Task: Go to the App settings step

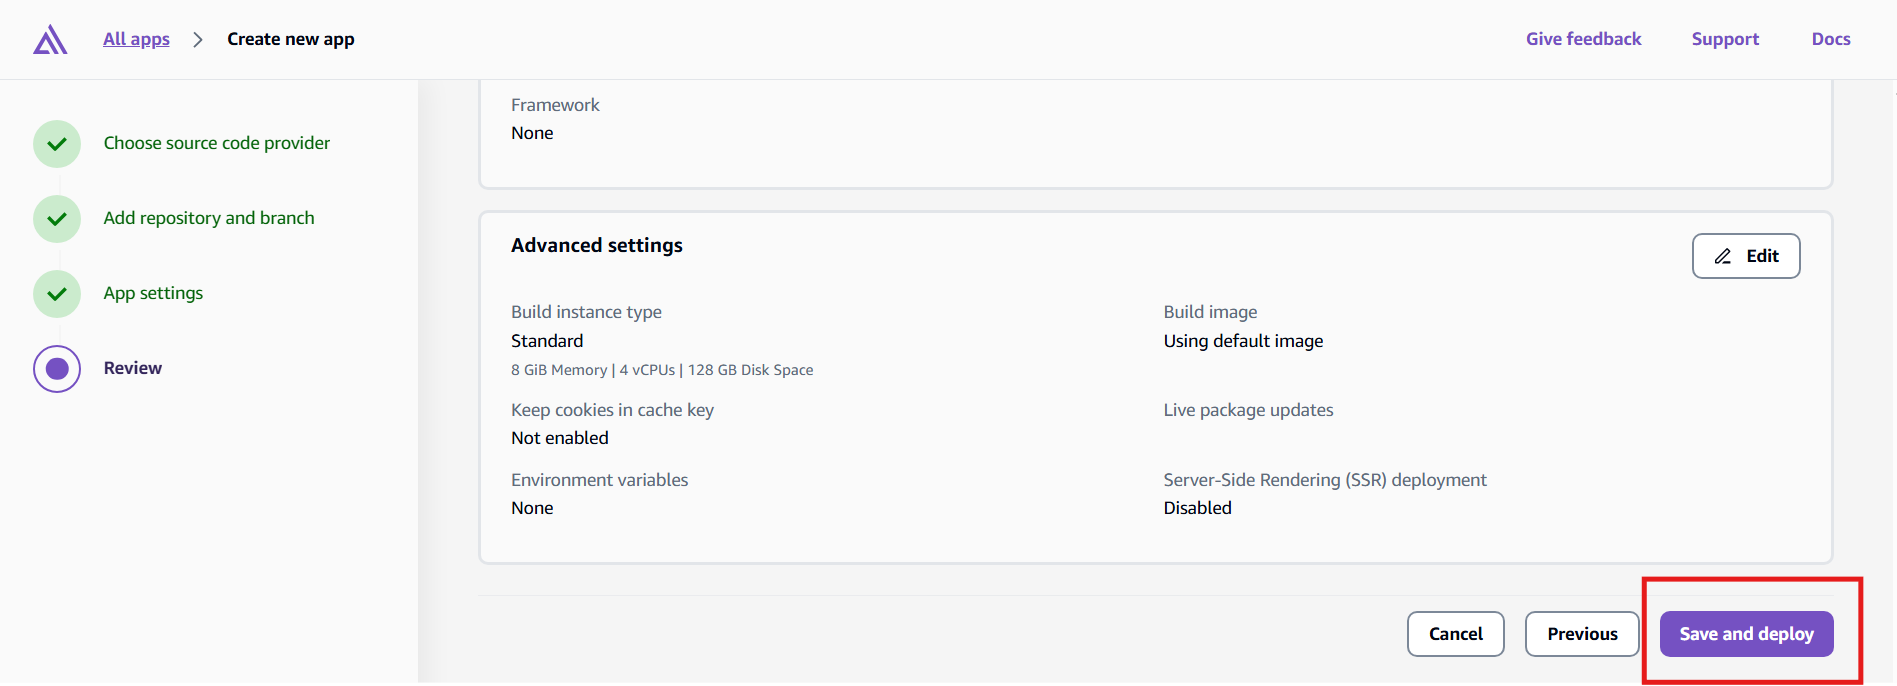Action: (x=153, y=293)
